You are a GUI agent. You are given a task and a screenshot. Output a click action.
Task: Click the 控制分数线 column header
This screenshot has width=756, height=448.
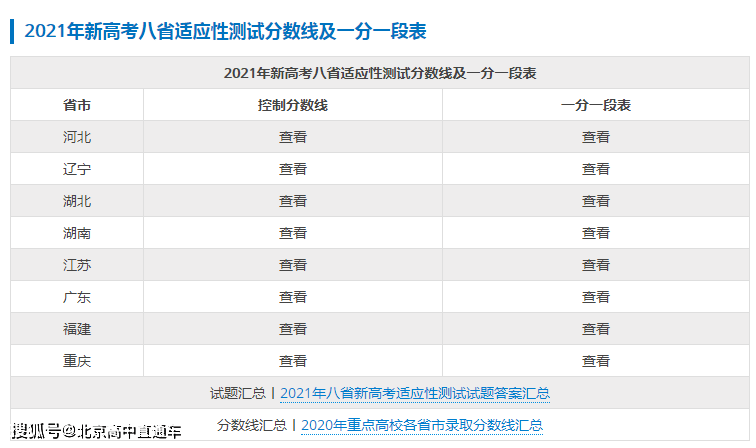click(292, 105)
